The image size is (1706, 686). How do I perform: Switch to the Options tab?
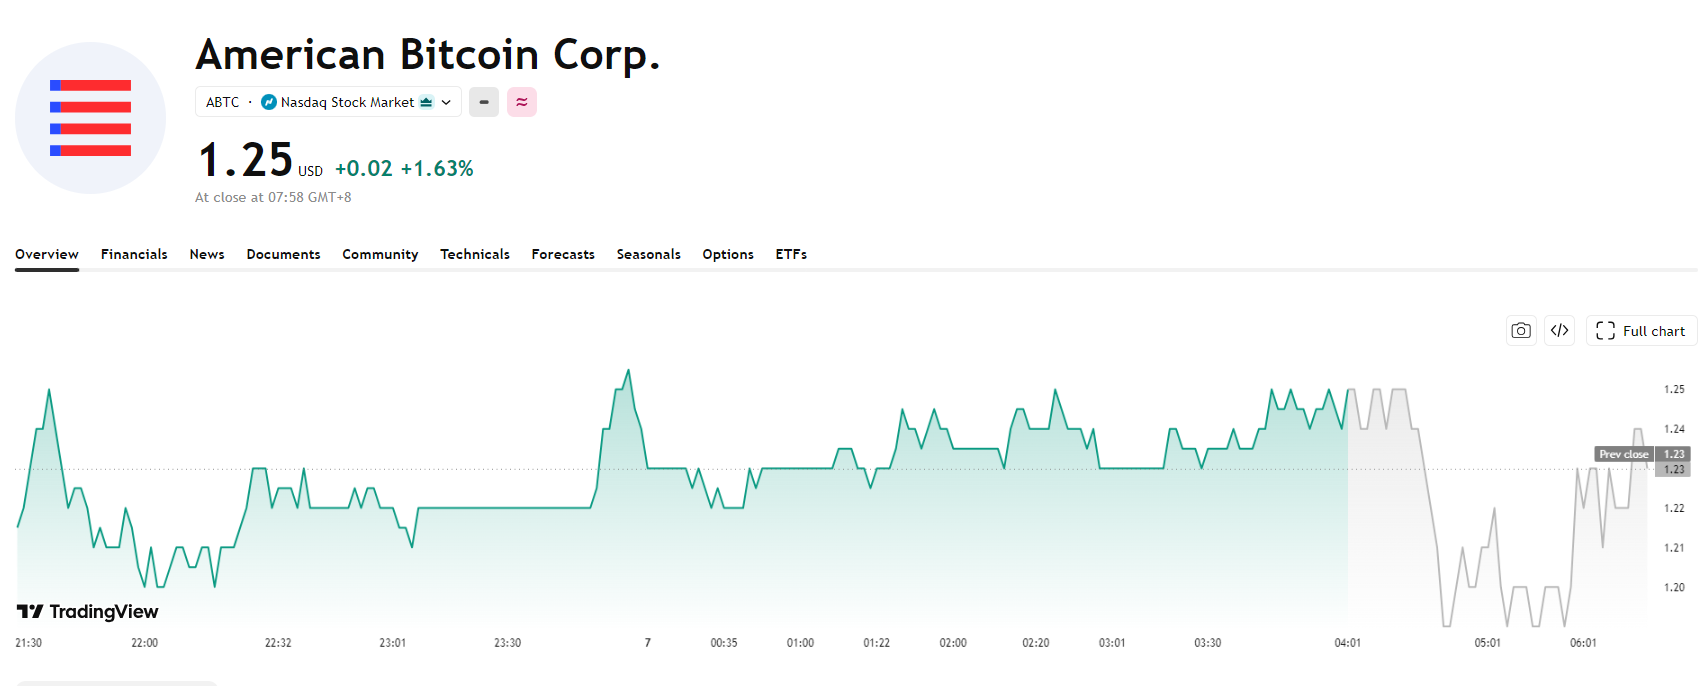pos(728,254)
